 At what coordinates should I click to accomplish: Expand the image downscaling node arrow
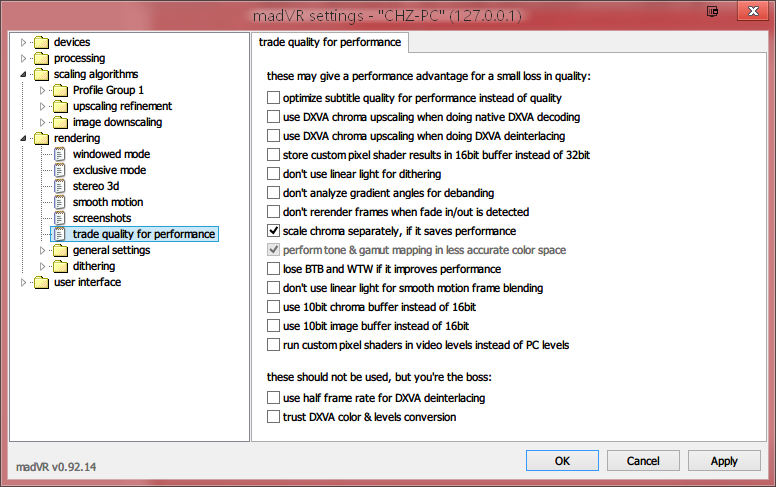tap(42, 122)
